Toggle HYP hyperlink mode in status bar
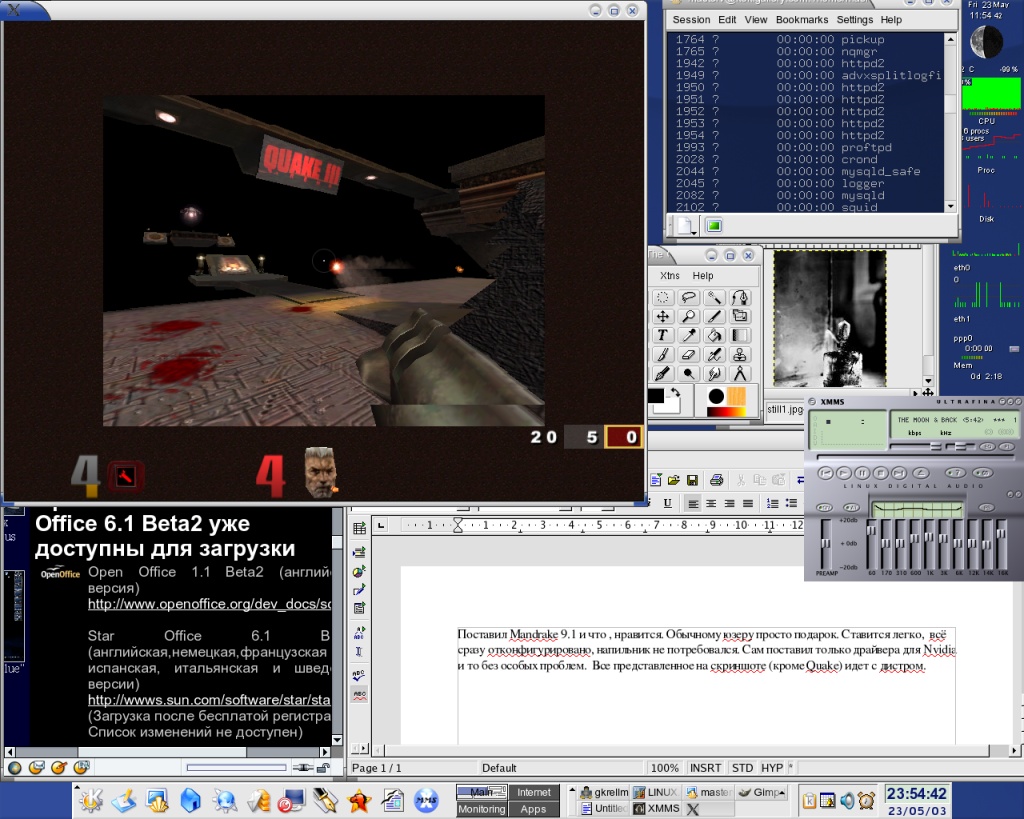Screen dimensions: 1024x819 (772, 768)
